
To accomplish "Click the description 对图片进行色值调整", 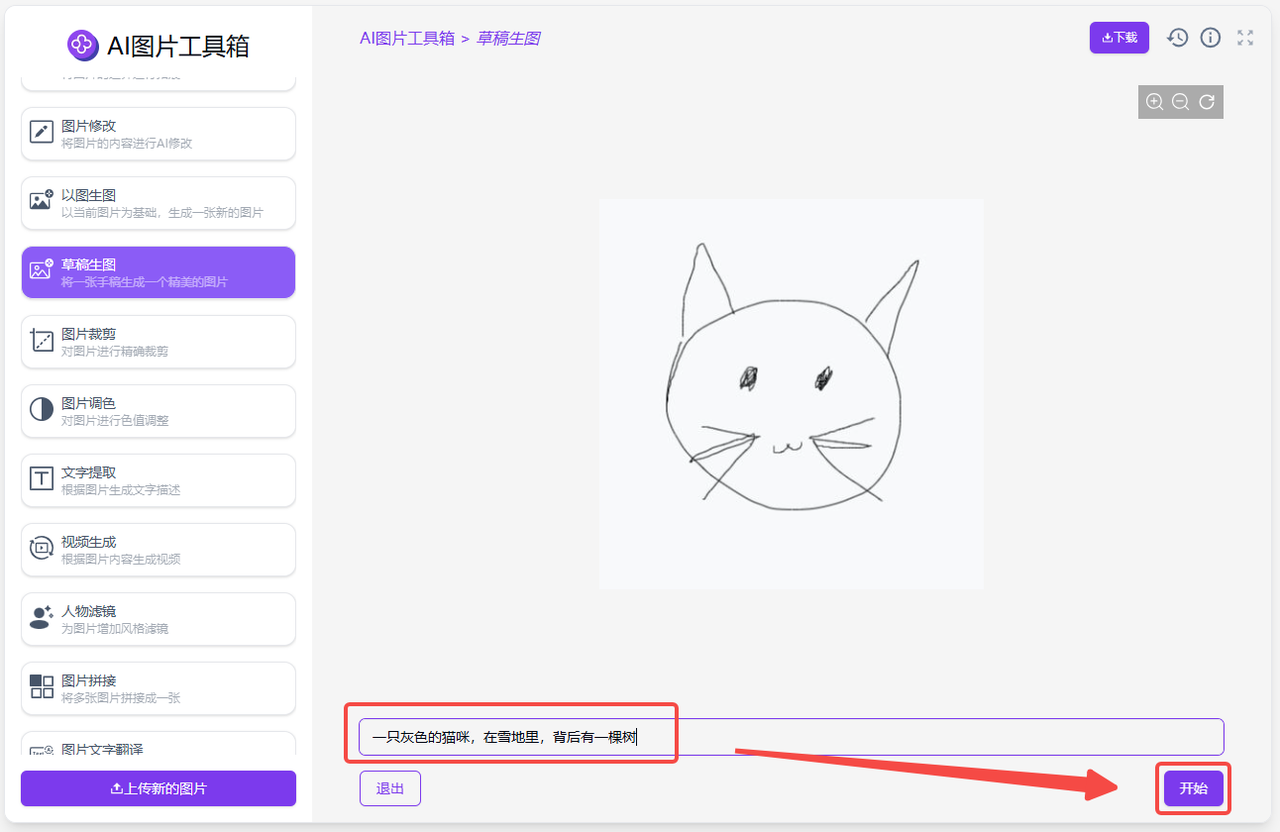I will pyautogui.click(x=115, y=421).
